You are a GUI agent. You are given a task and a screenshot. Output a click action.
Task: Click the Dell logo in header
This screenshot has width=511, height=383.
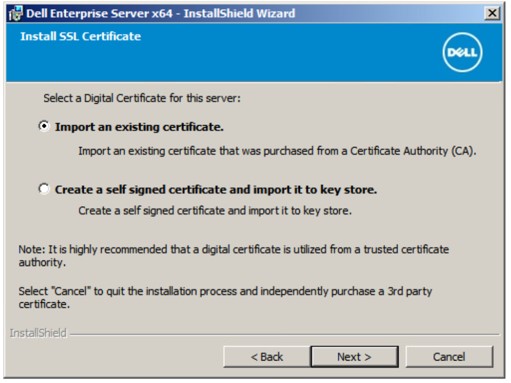(462, 52)
